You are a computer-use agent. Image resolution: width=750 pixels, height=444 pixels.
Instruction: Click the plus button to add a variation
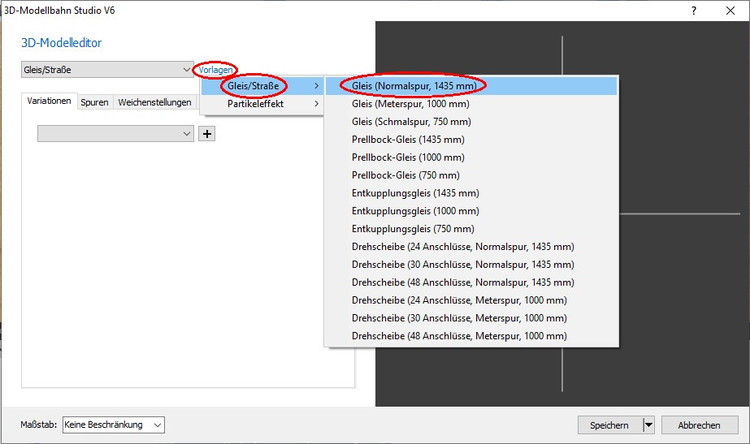coord(207,134)
